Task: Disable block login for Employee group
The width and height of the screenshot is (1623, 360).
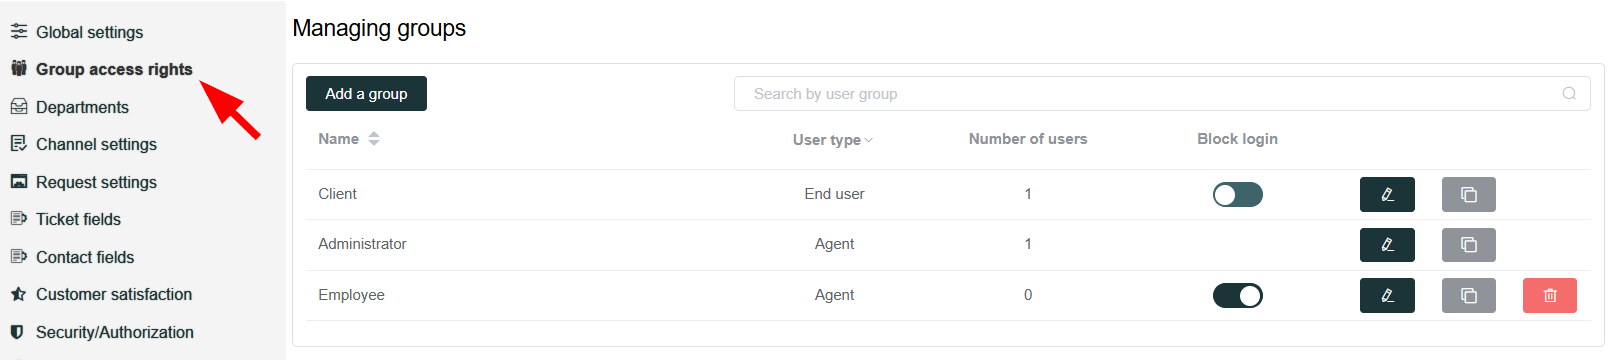Action: coord(1237,295)
